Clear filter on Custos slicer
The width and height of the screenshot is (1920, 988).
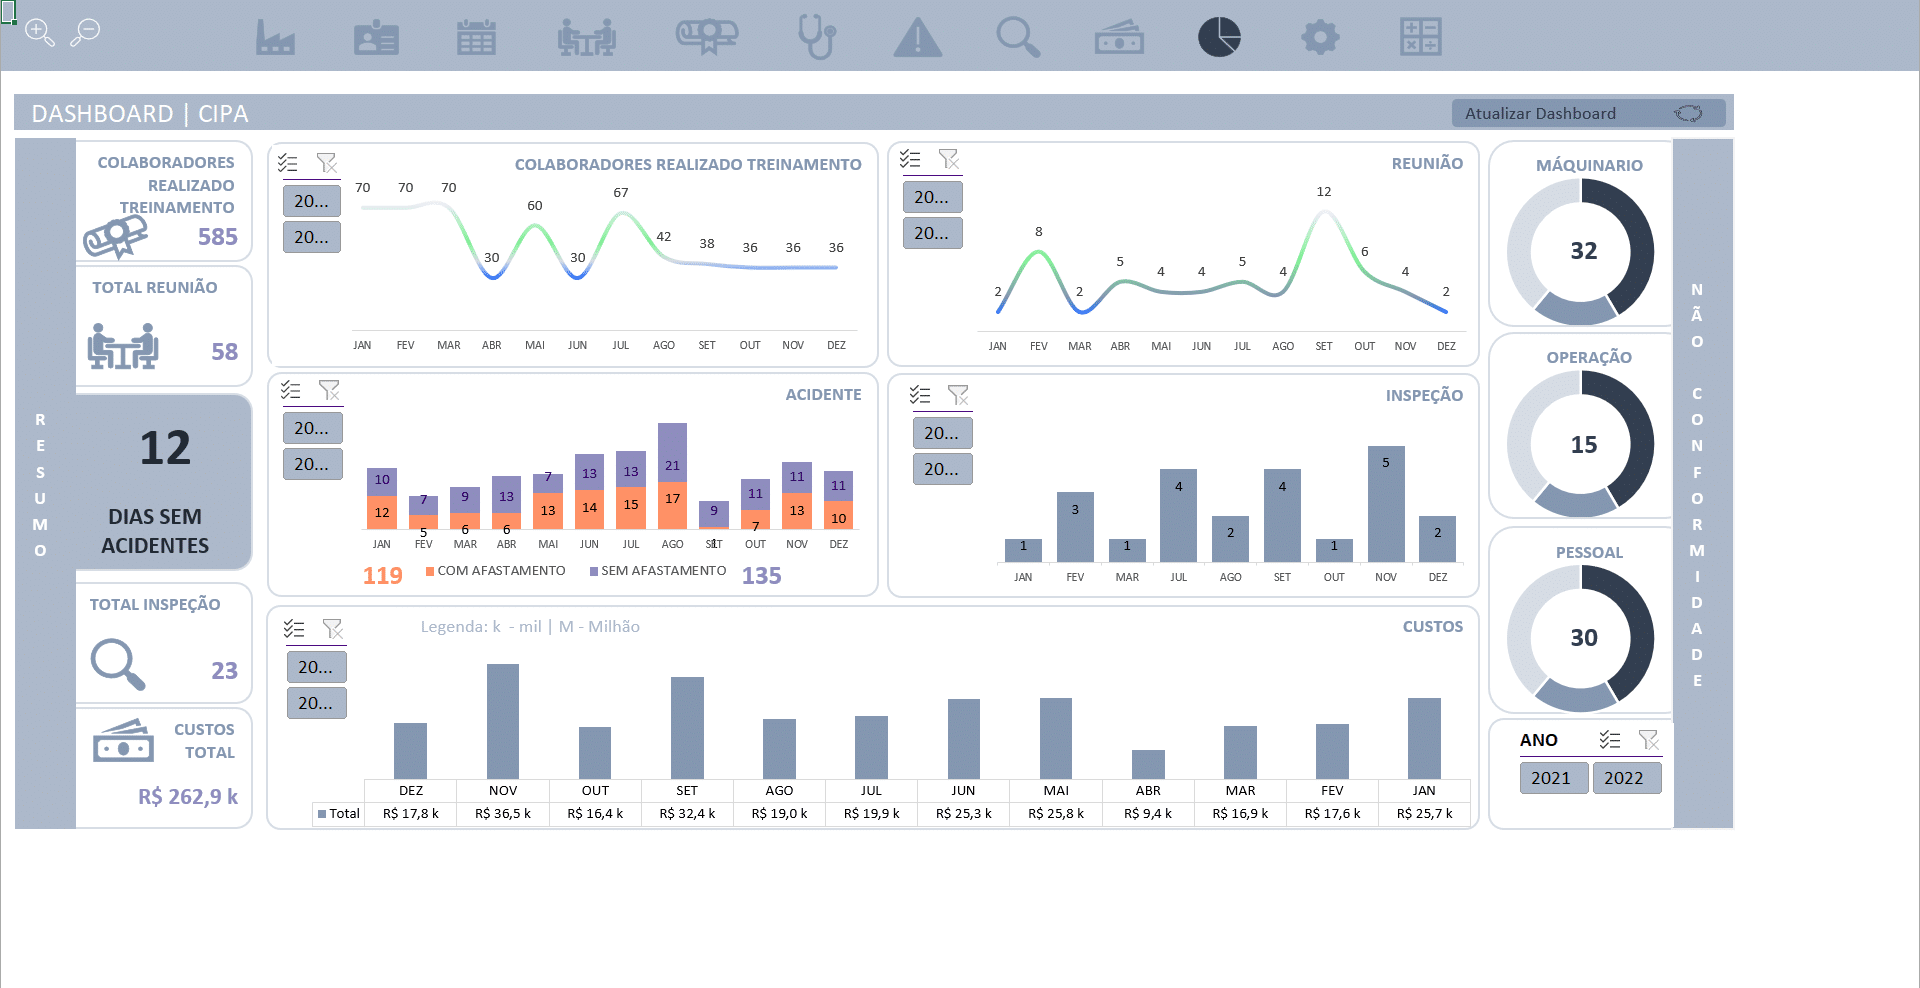(333, 629)
